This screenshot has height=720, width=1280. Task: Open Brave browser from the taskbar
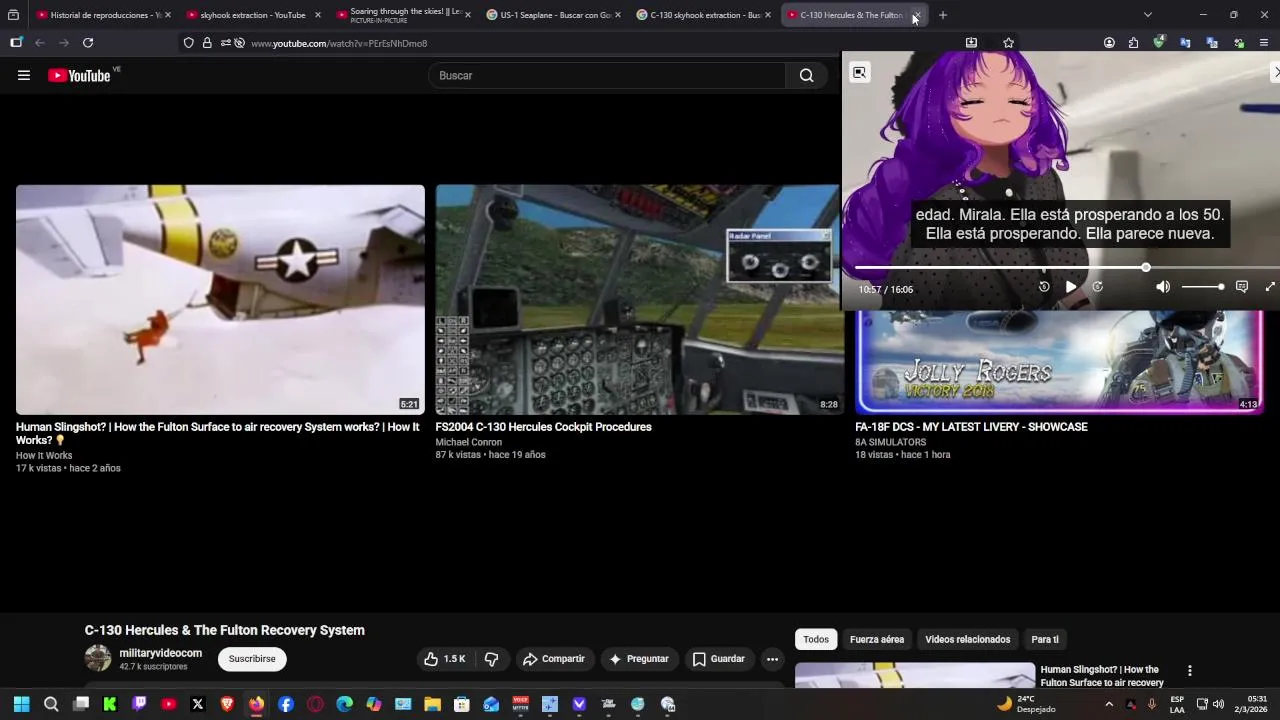227,704
